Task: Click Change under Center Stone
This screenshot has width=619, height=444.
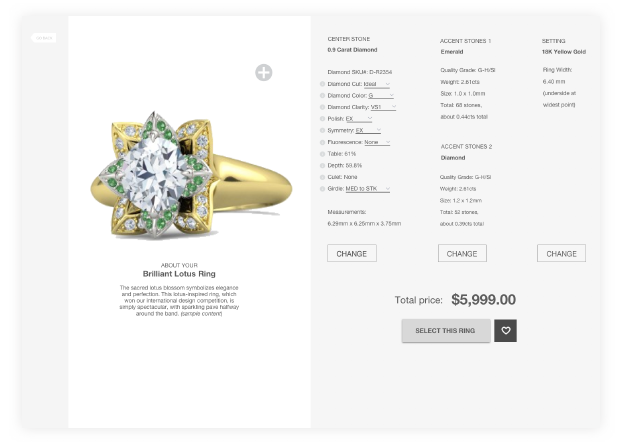Action: pyautogui.click(x=352, y=253)
